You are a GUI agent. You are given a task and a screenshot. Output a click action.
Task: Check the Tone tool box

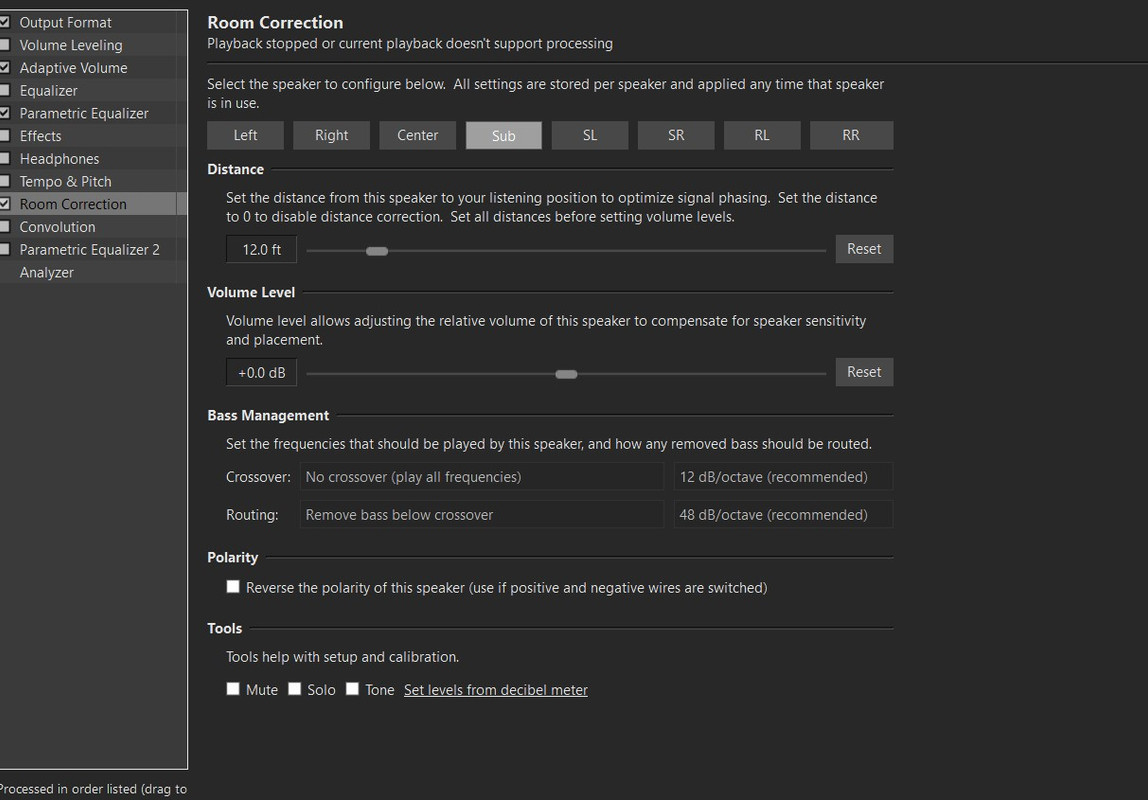point(352,689)
